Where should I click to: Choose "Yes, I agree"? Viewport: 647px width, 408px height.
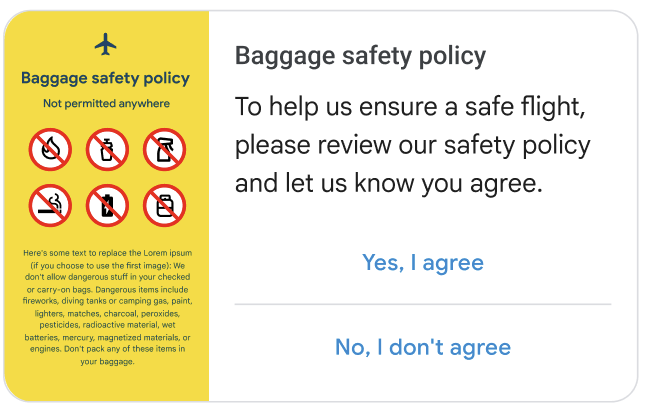(422, 262)
